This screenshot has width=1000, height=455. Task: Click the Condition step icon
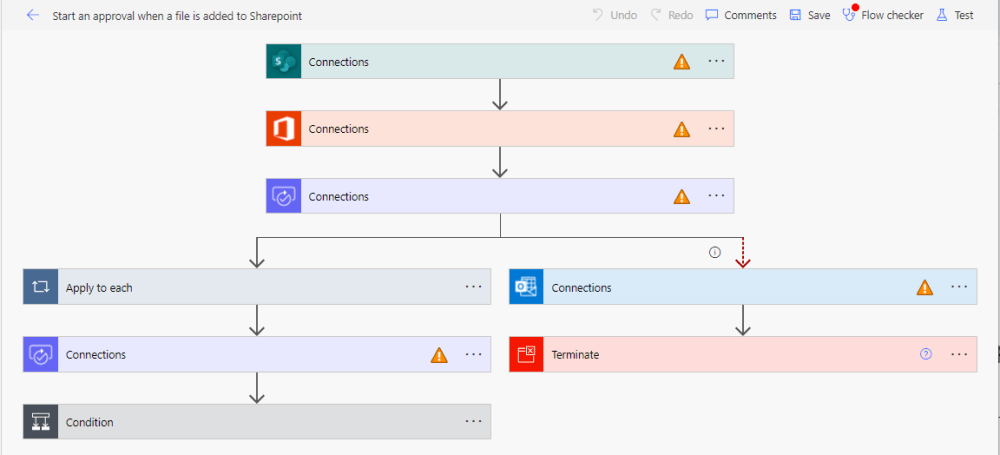coord(40,422)
